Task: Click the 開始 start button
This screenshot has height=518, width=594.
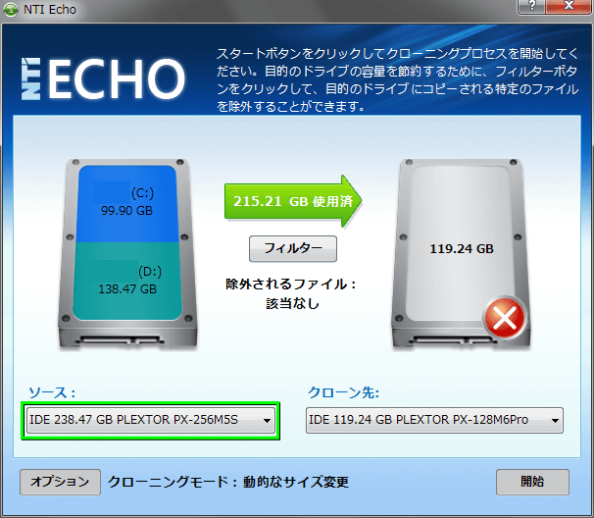Action: point(533,482)
